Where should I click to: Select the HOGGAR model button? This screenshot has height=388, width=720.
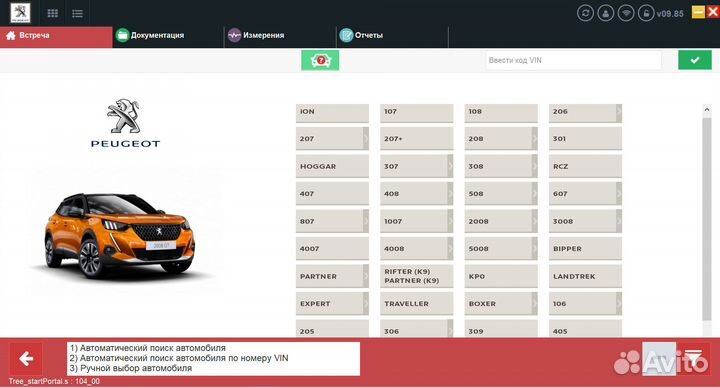pyautogui.click(x=332, y=166)
